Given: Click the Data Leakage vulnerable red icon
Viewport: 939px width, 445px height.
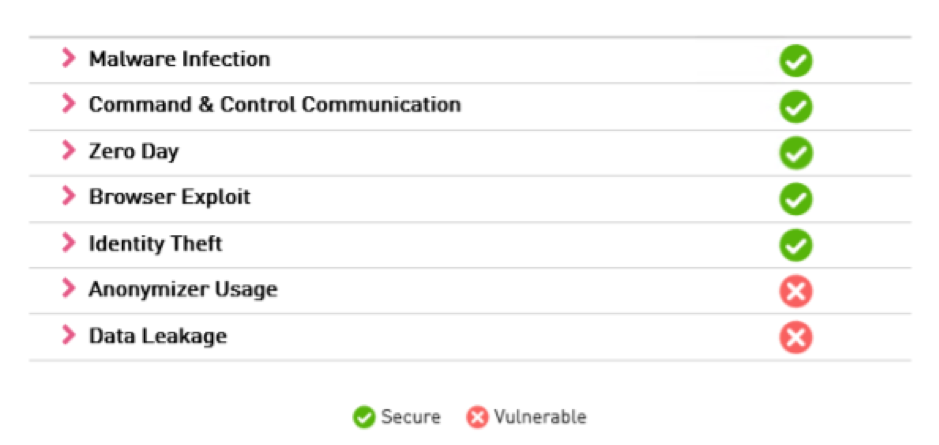Looking at the screenshot, I should pyautogui.click(x=795, y=338).
